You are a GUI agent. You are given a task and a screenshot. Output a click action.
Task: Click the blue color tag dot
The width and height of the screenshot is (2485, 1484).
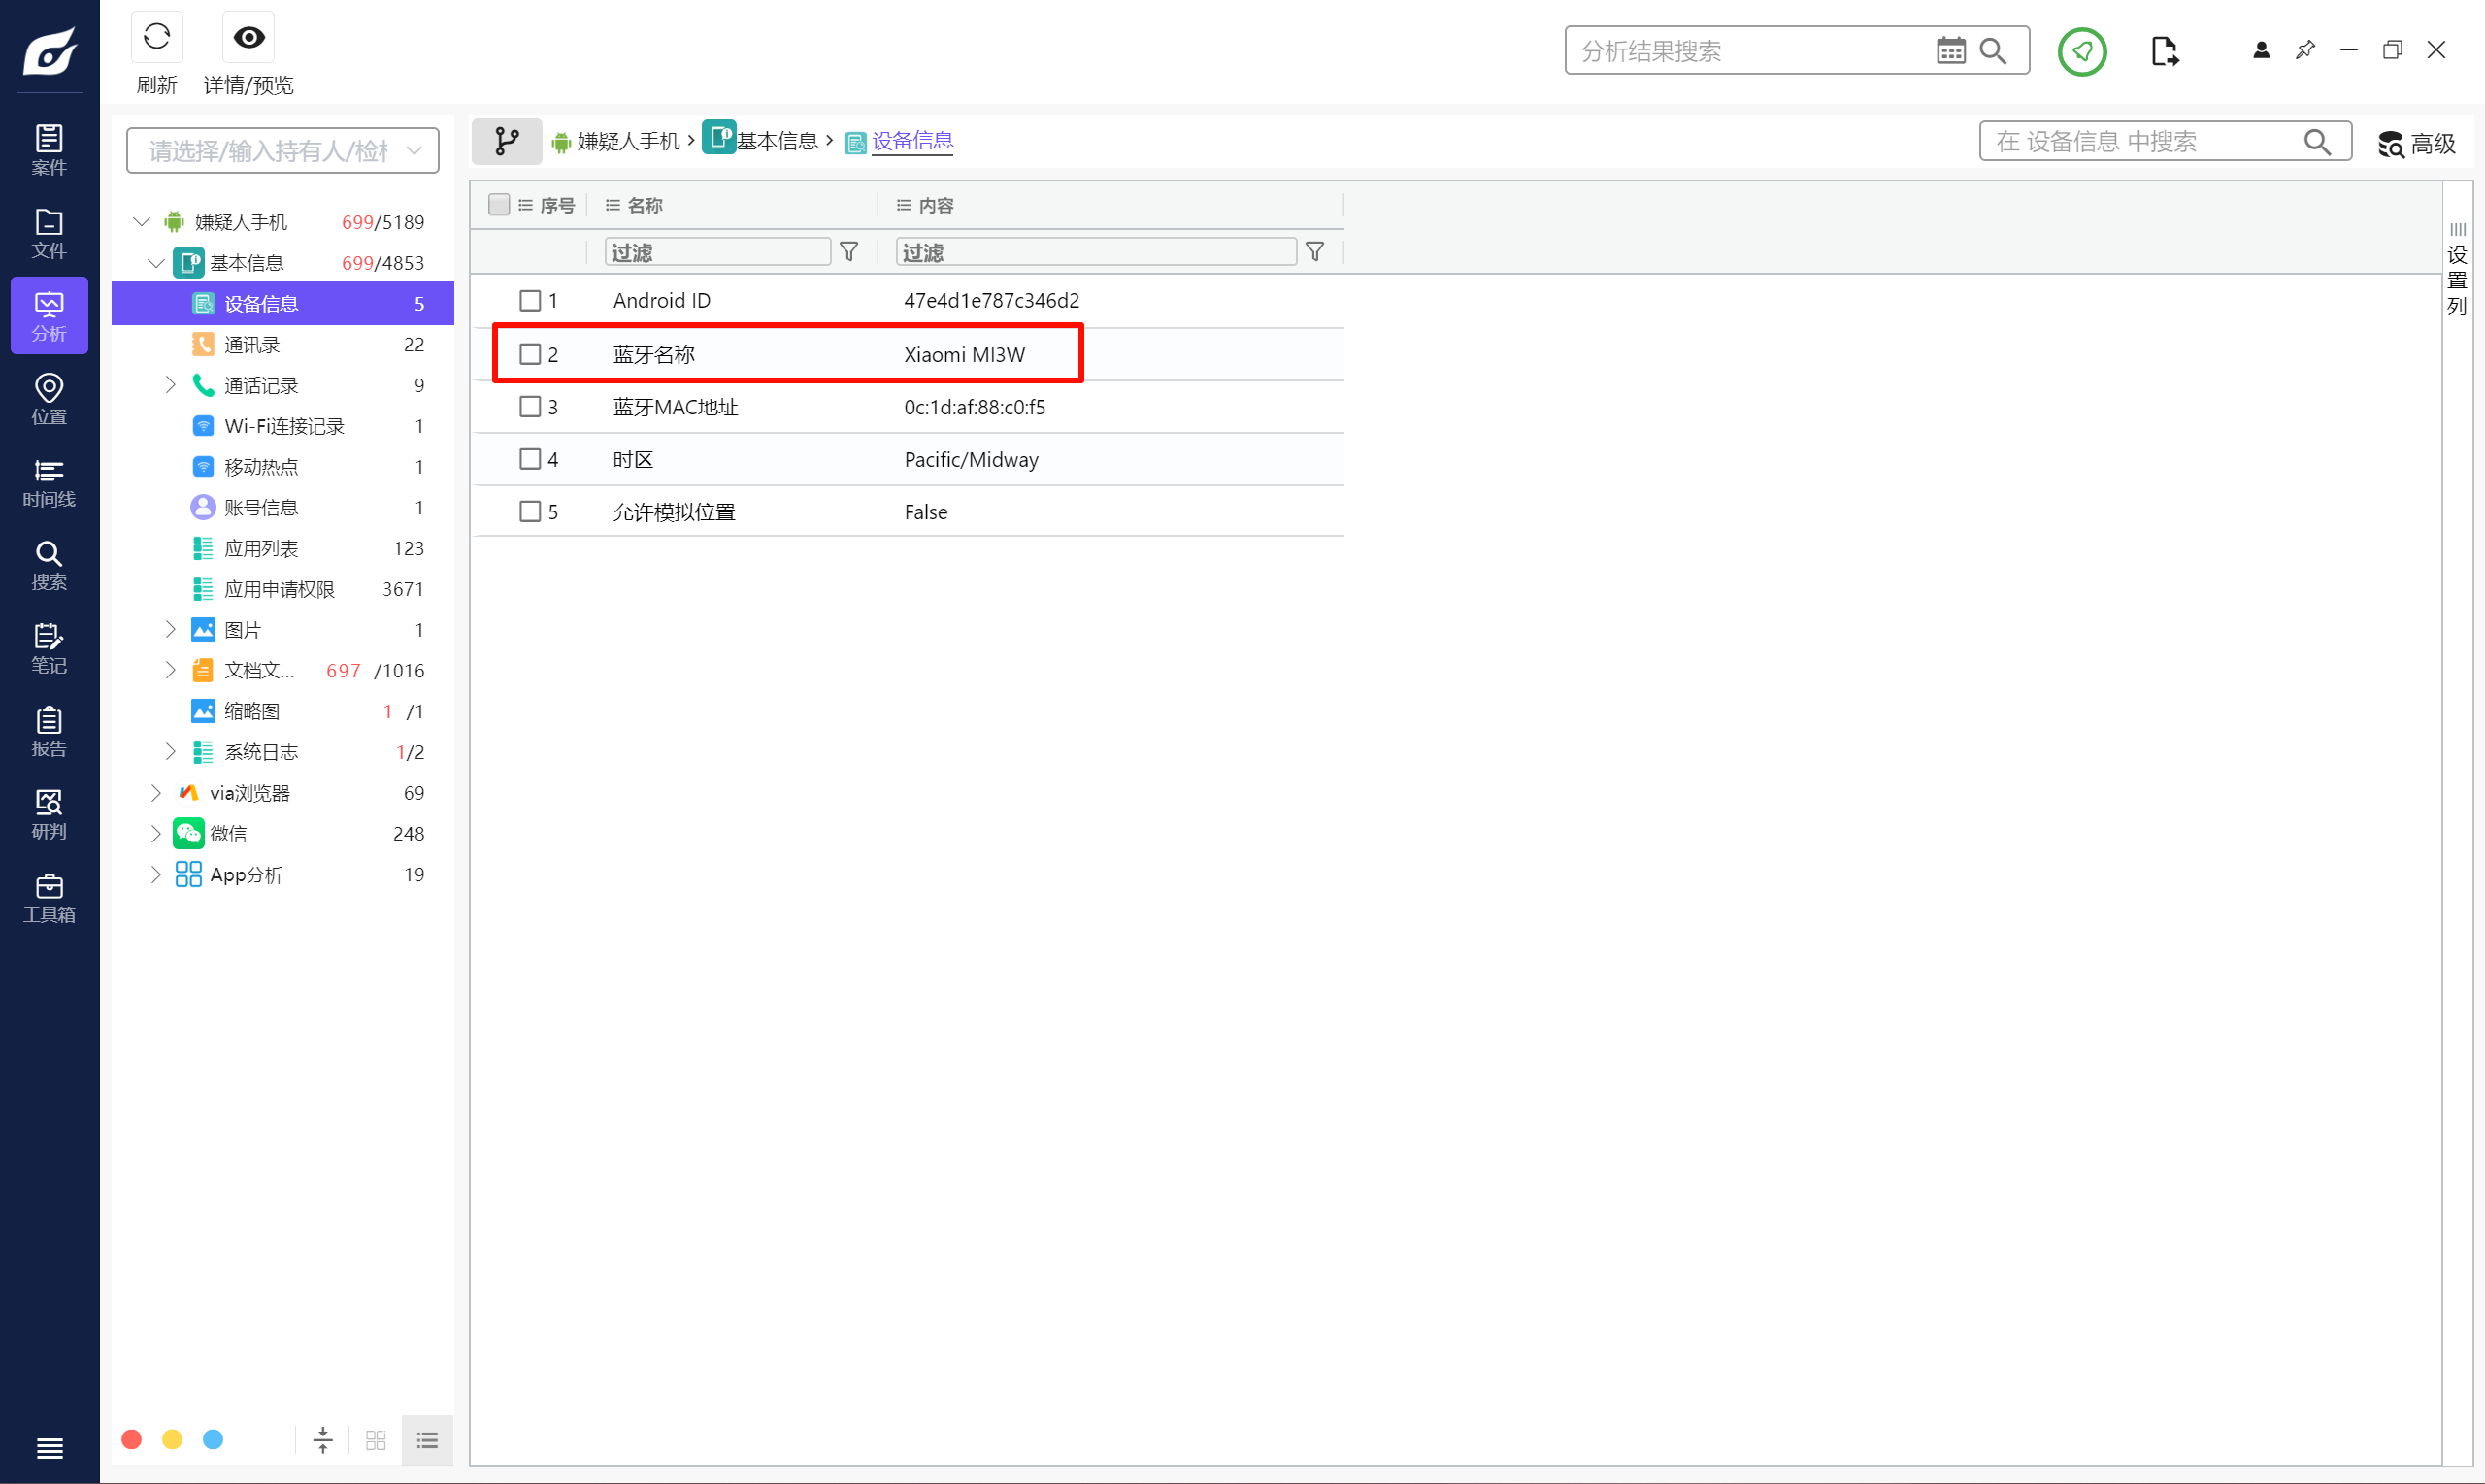pyautogui.click(x=213, y=1440)
